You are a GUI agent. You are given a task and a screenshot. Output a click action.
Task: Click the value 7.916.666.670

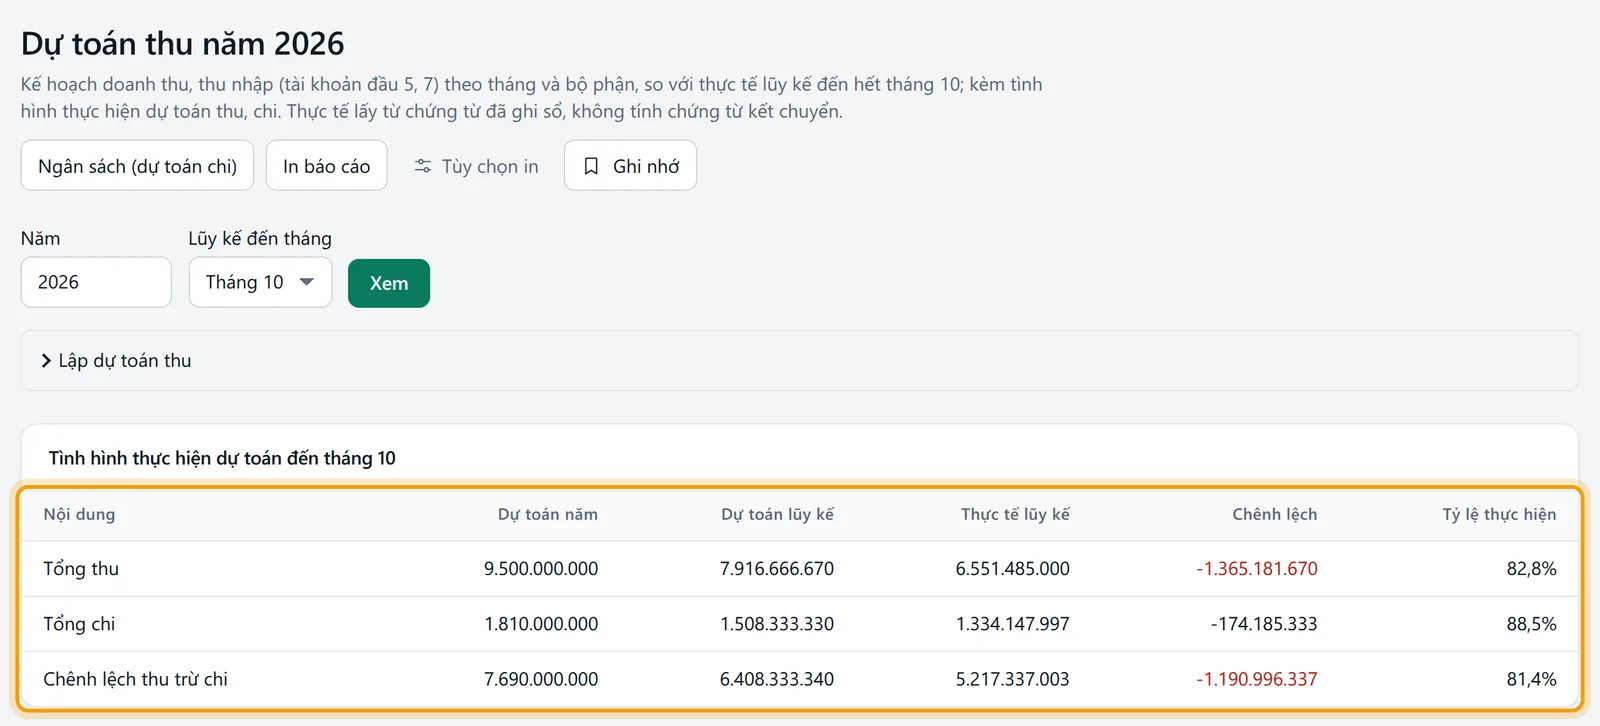point(777,569)
